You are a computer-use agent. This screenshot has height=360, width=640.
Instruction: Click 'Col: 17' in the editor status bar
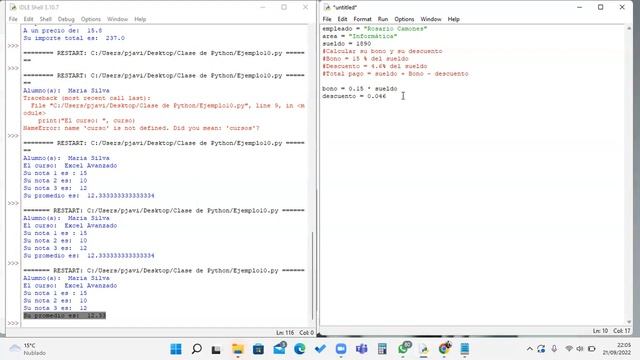[x=622, y=331]
